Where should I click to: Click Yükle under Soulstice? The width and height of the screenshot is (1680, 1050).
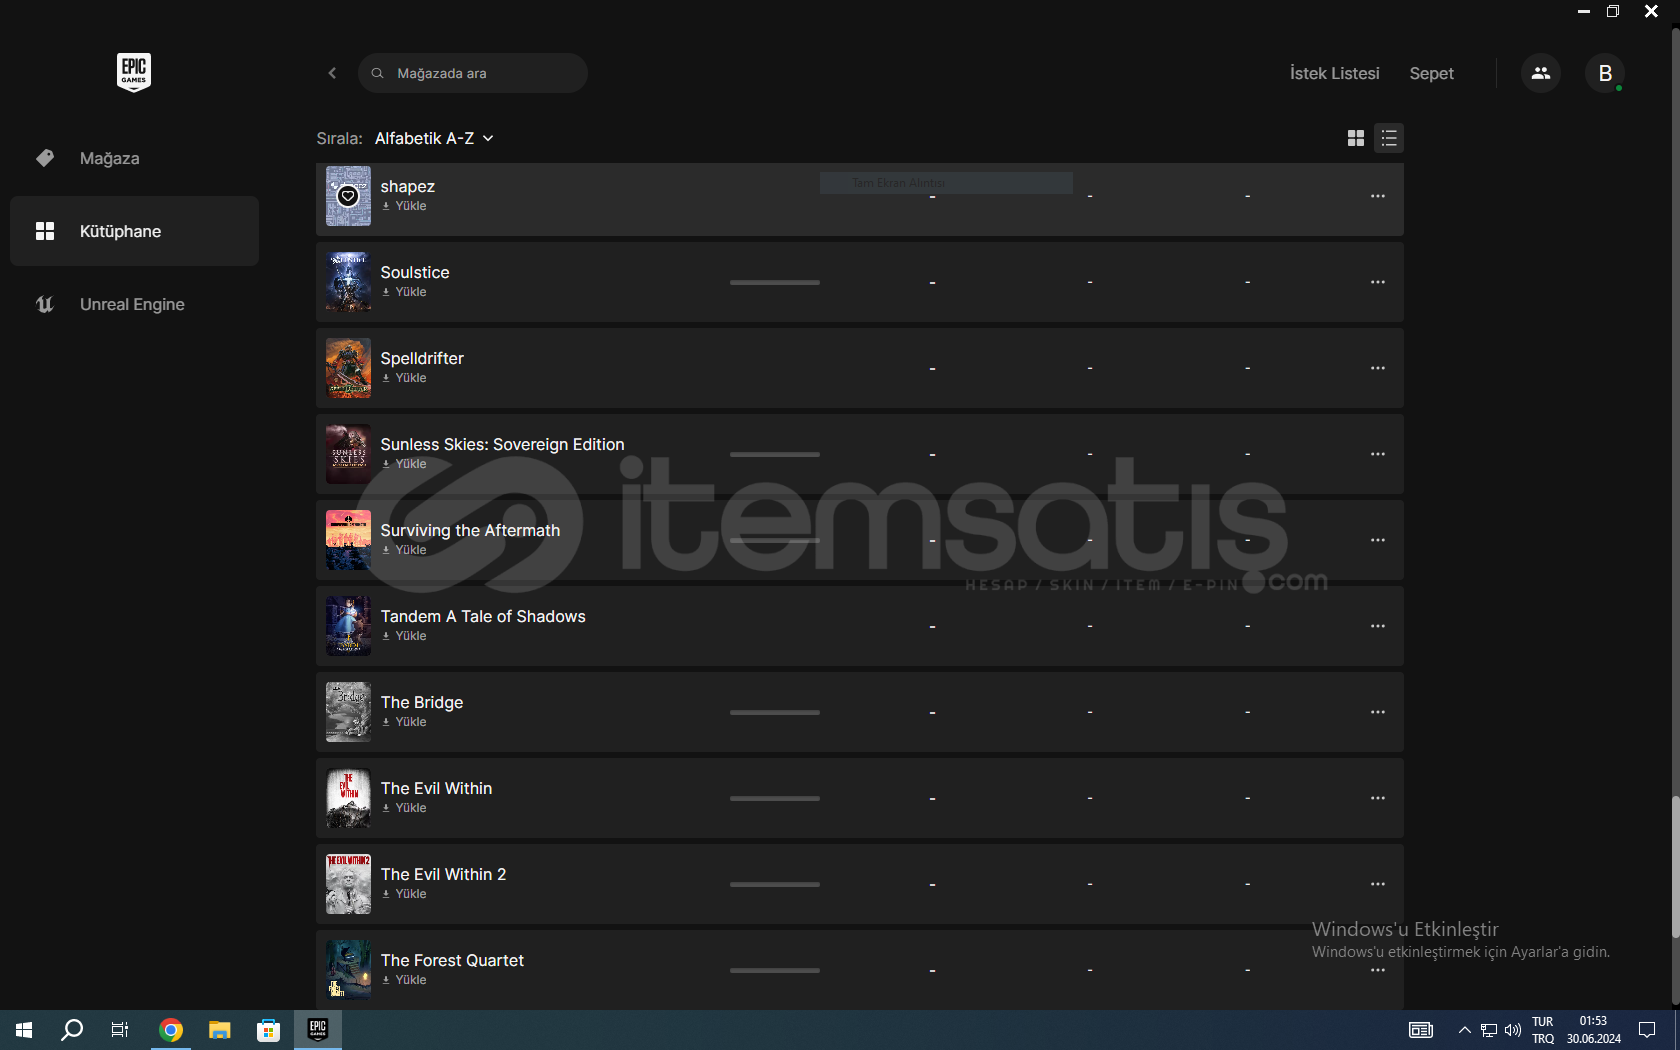pyautogui.click(x=404, y=292)
